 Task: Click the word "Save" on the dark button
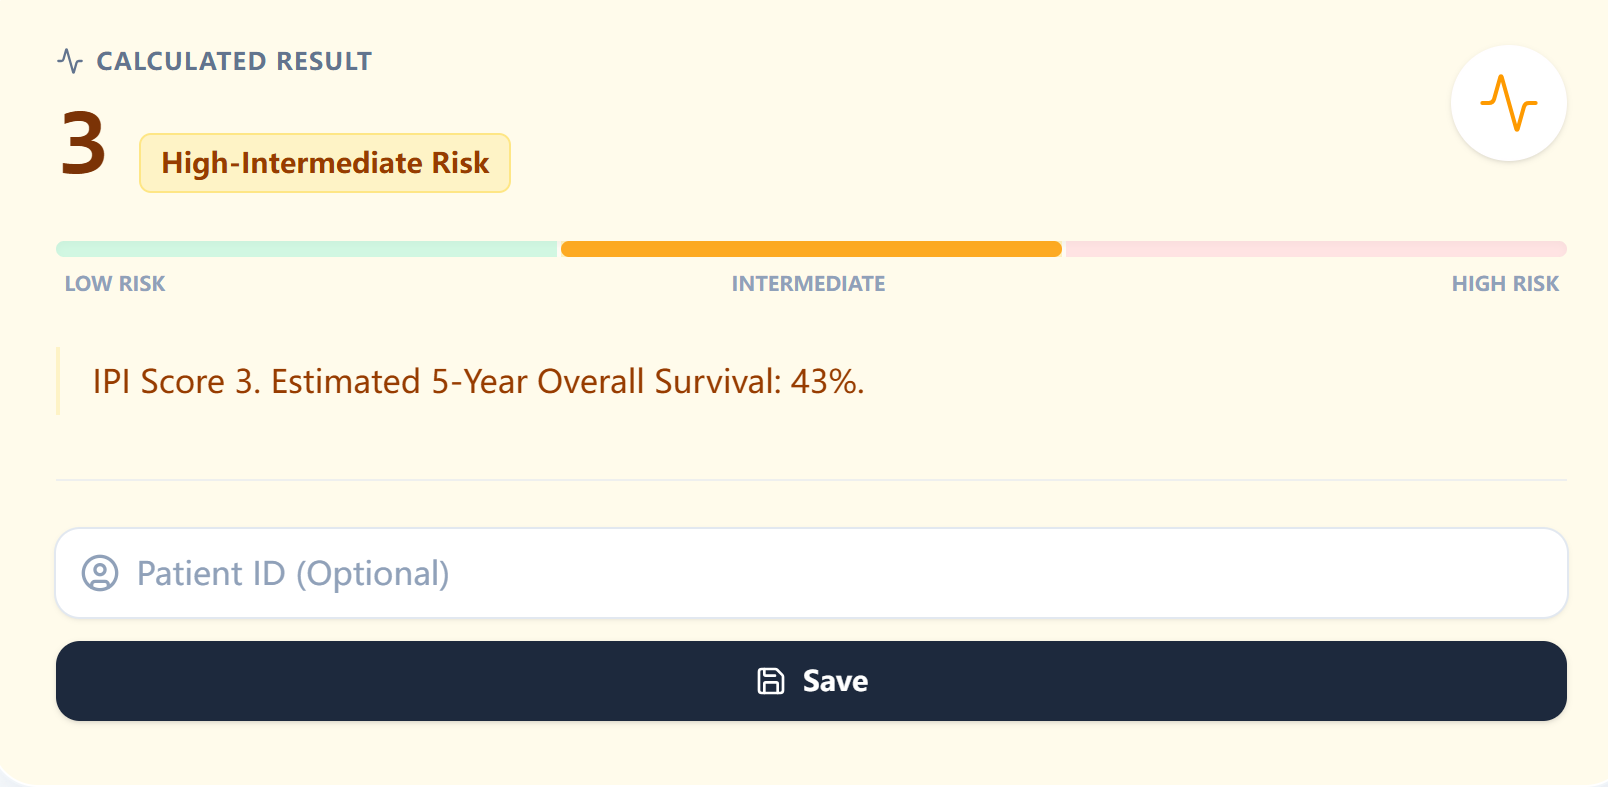point(835,681)
